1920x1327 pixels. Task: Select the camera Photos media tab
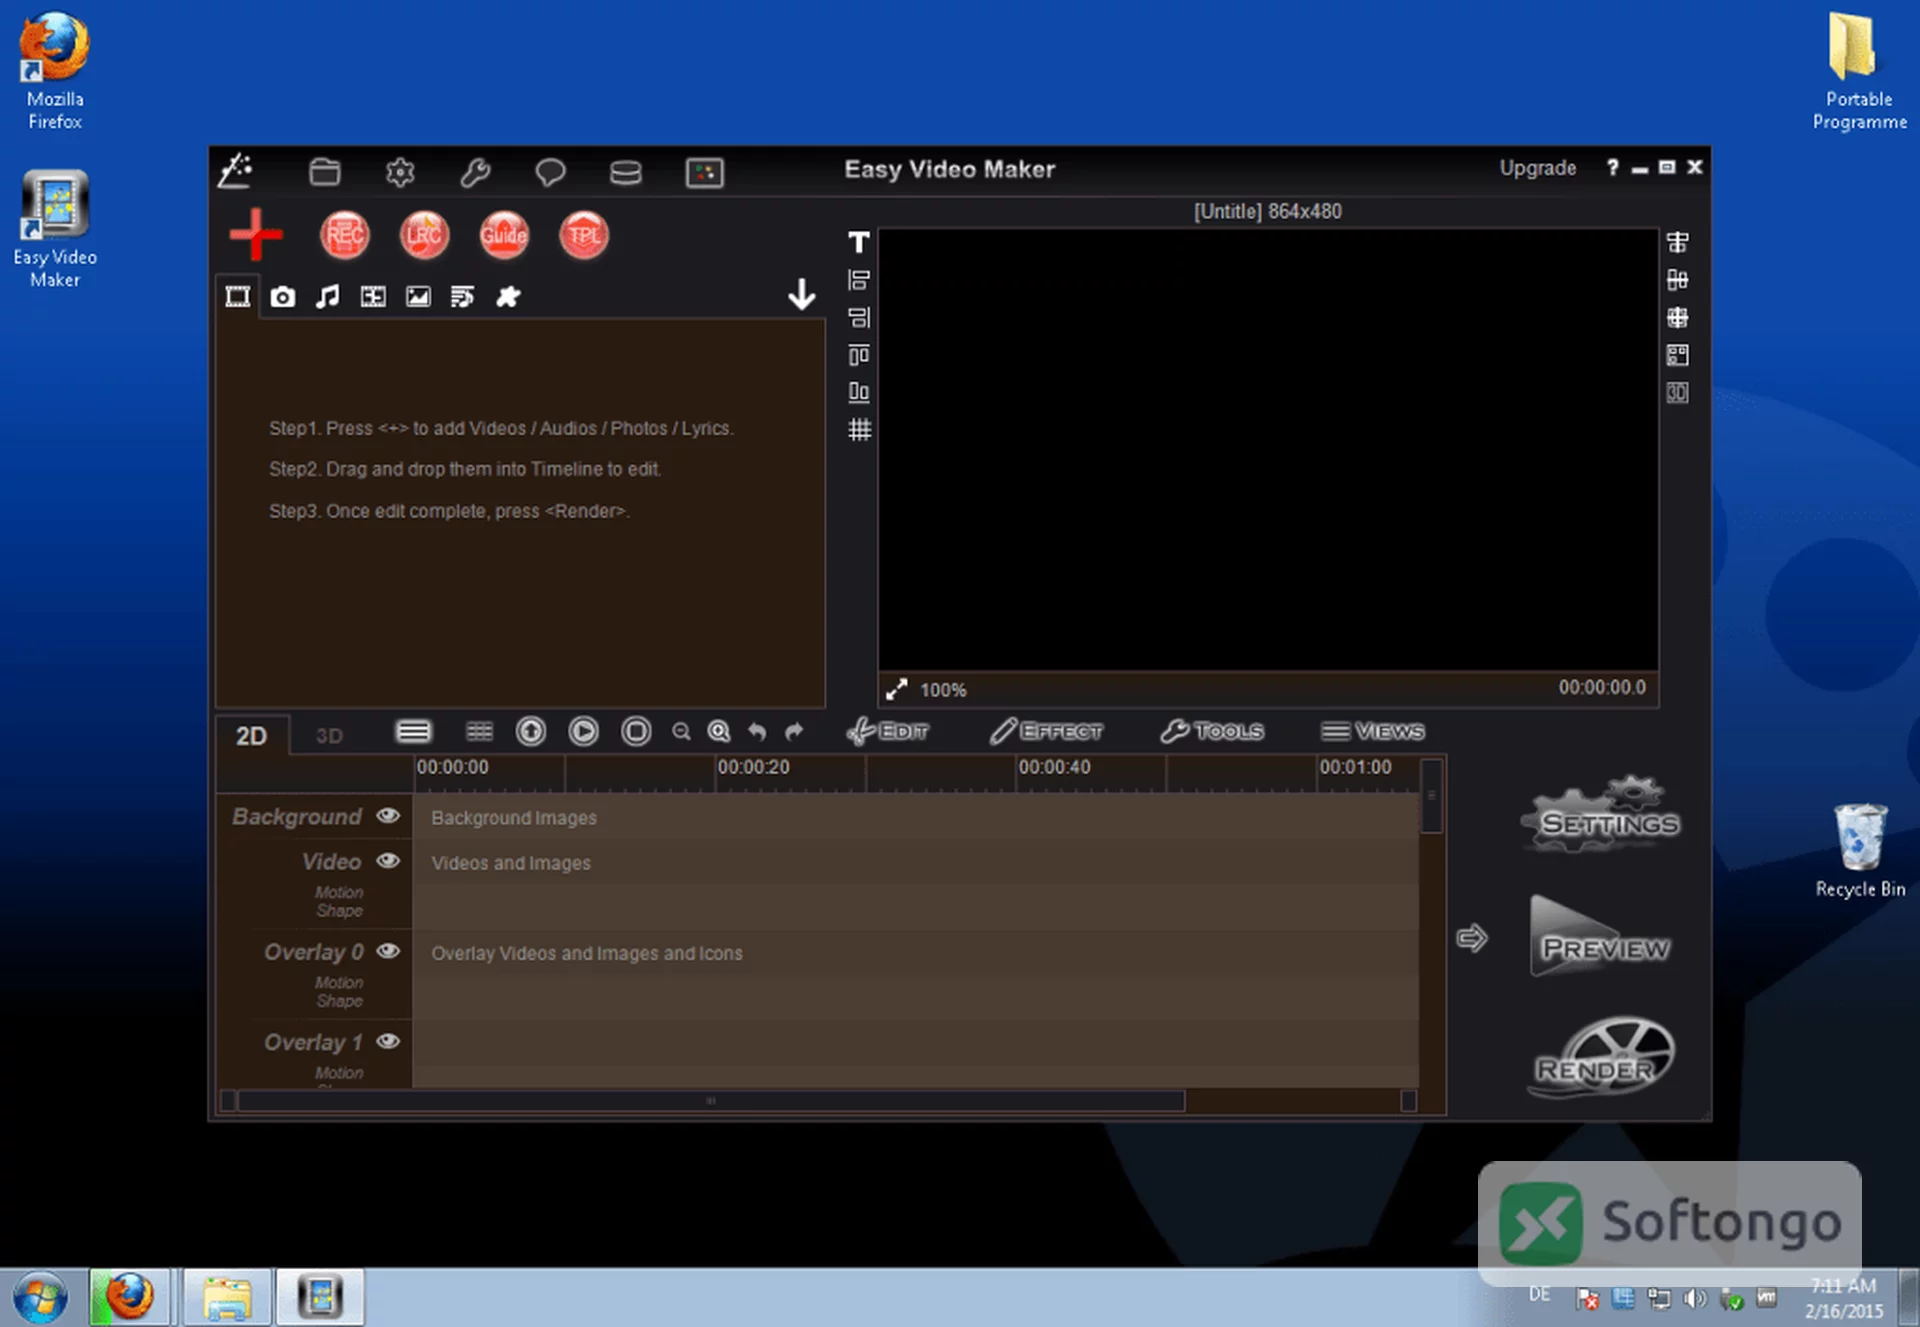click(x=283, y=297)
